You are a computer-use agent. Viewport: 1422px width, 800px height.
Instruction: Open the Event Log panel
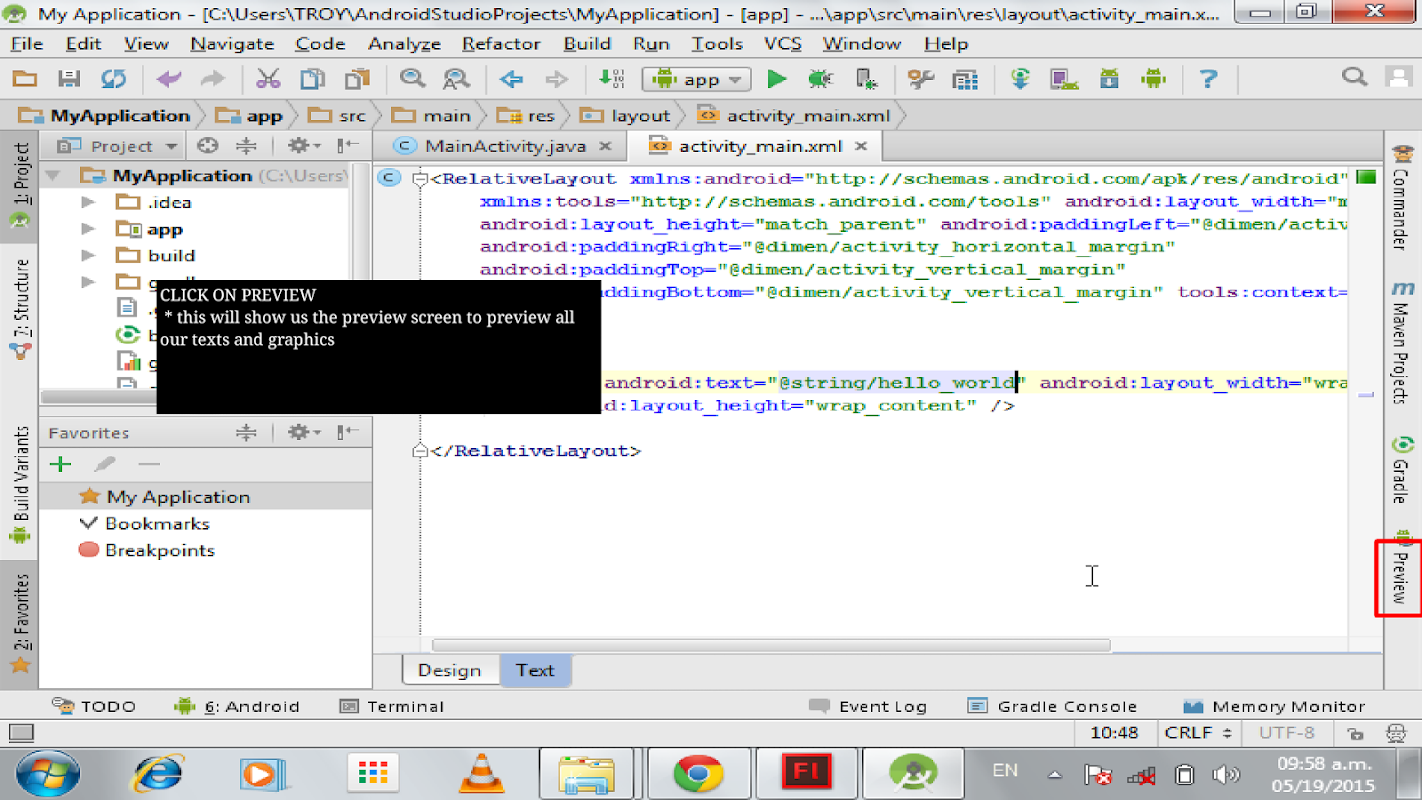[868, 706]
